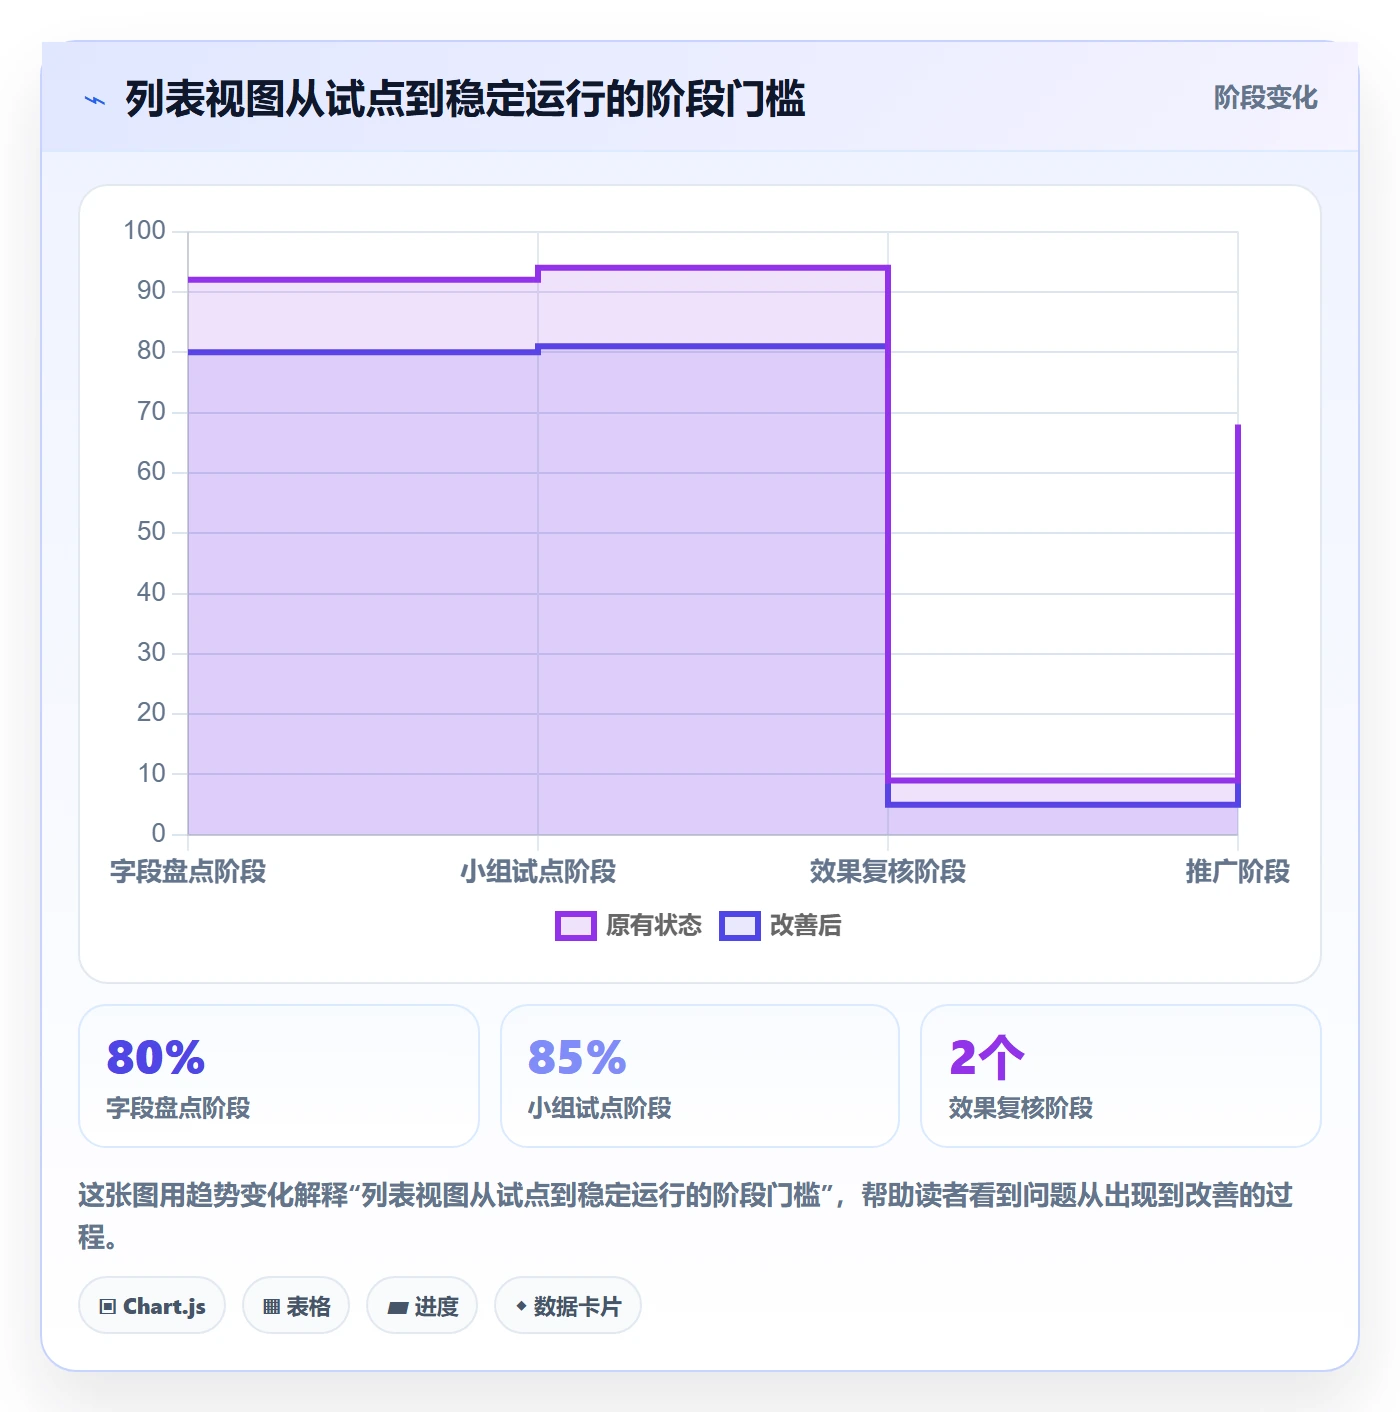Click the 0 y-axis tick label
Screen dimensions: 1400x1412
coord(158,834)
